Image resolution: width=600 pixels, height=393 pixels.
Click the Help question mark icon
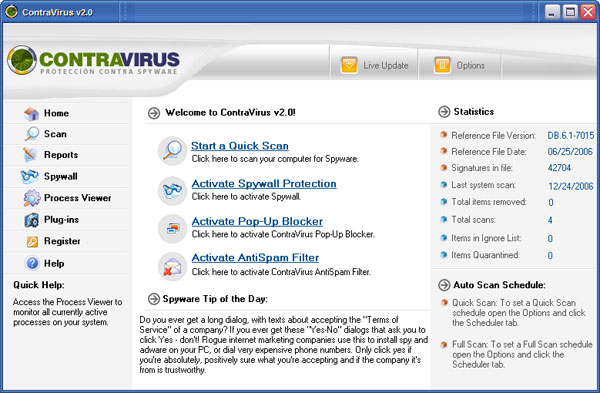32,263
